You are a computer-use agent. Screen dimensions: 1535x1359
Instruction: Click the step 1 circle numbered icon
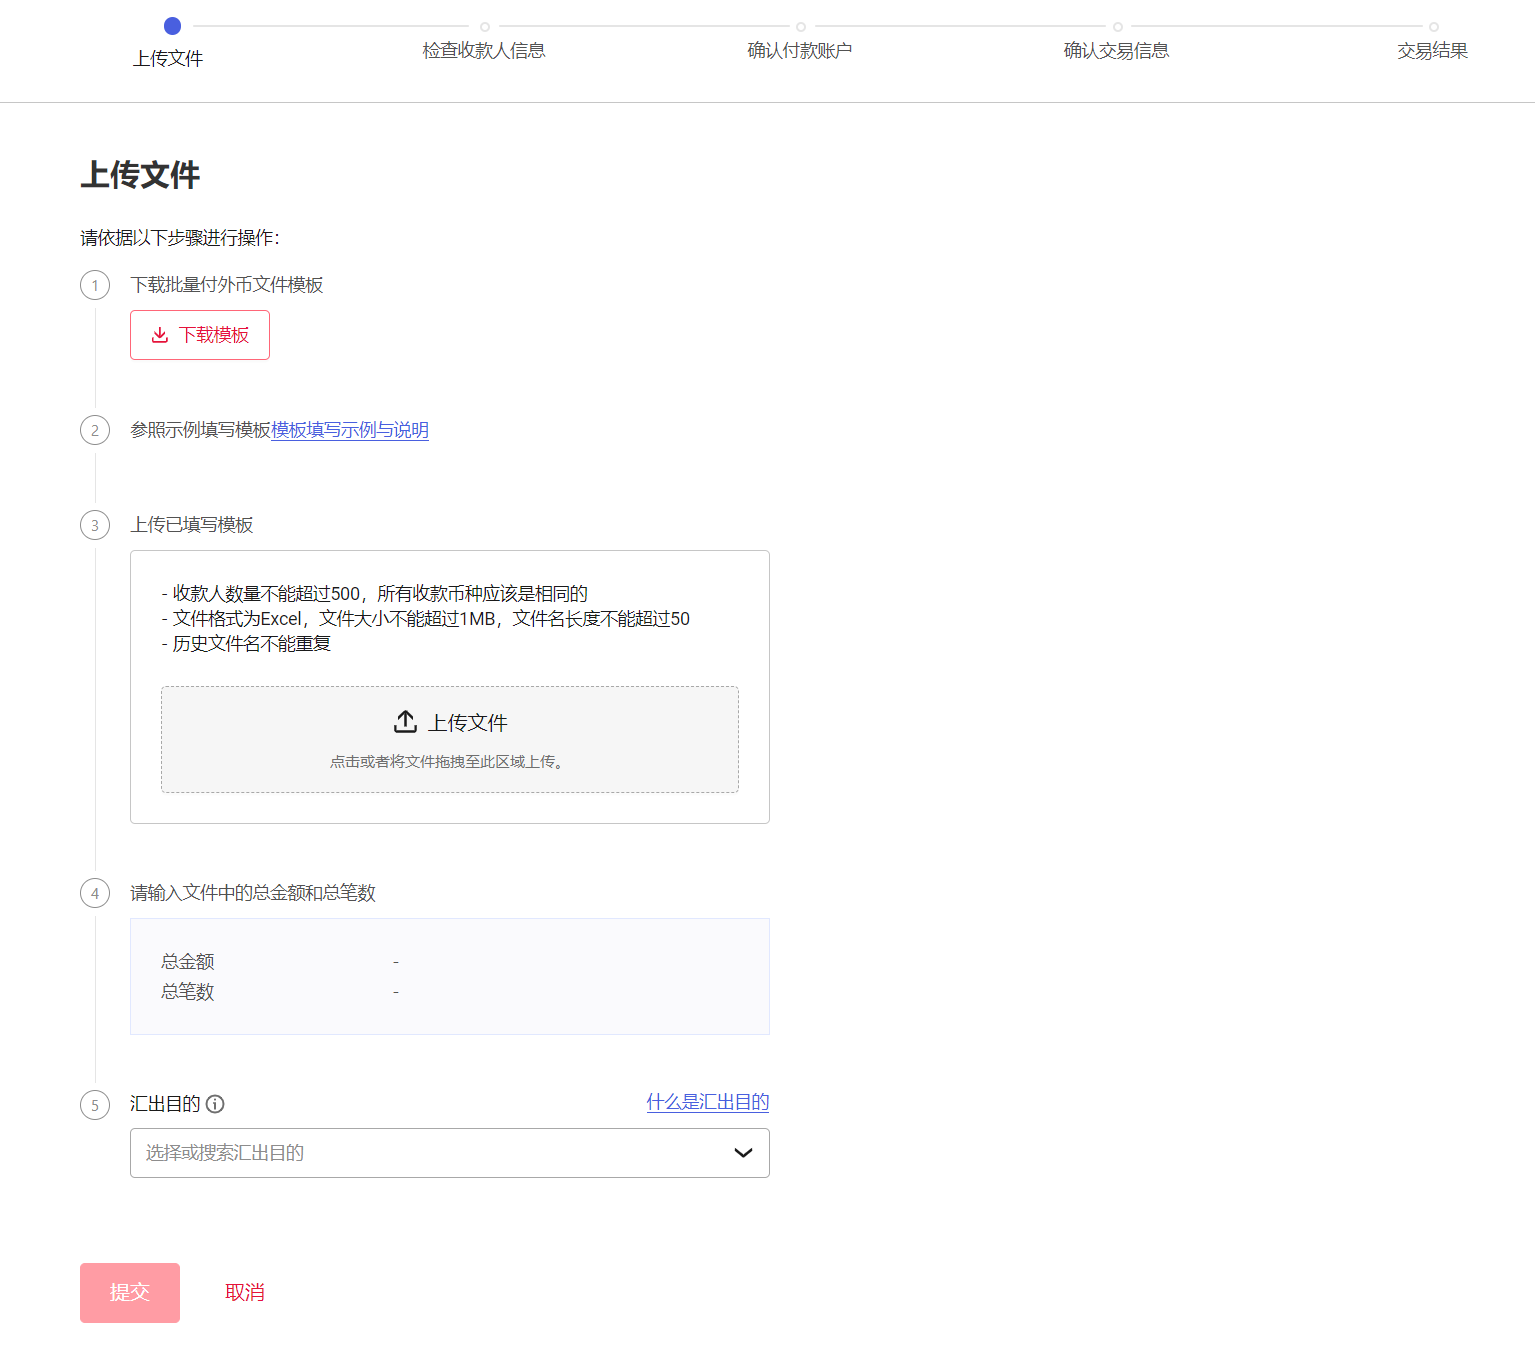pos(94,285)
